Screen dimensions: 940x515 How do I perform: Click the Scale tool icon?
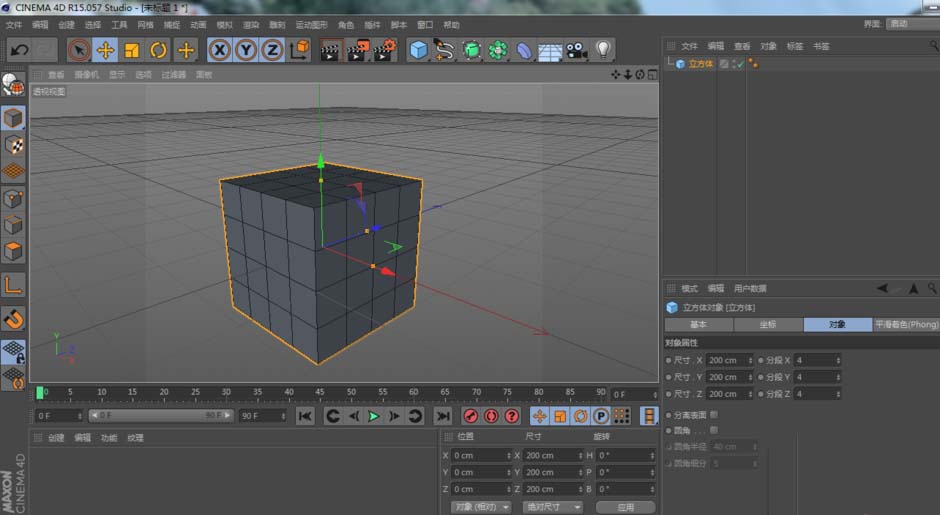[x=131, y=50]
